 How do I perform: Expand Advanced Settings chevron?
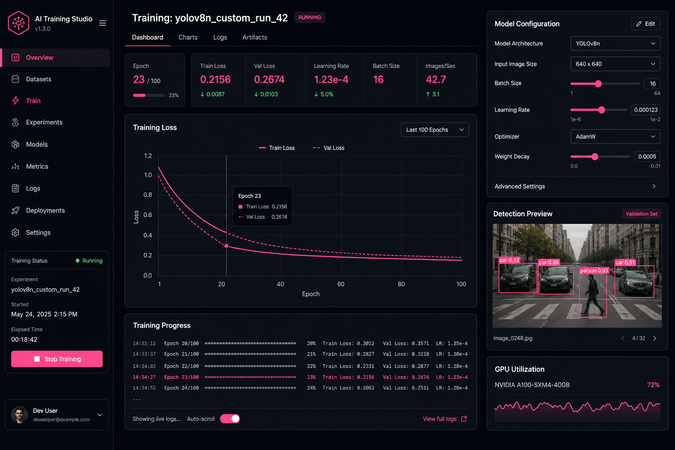[654, 186]
